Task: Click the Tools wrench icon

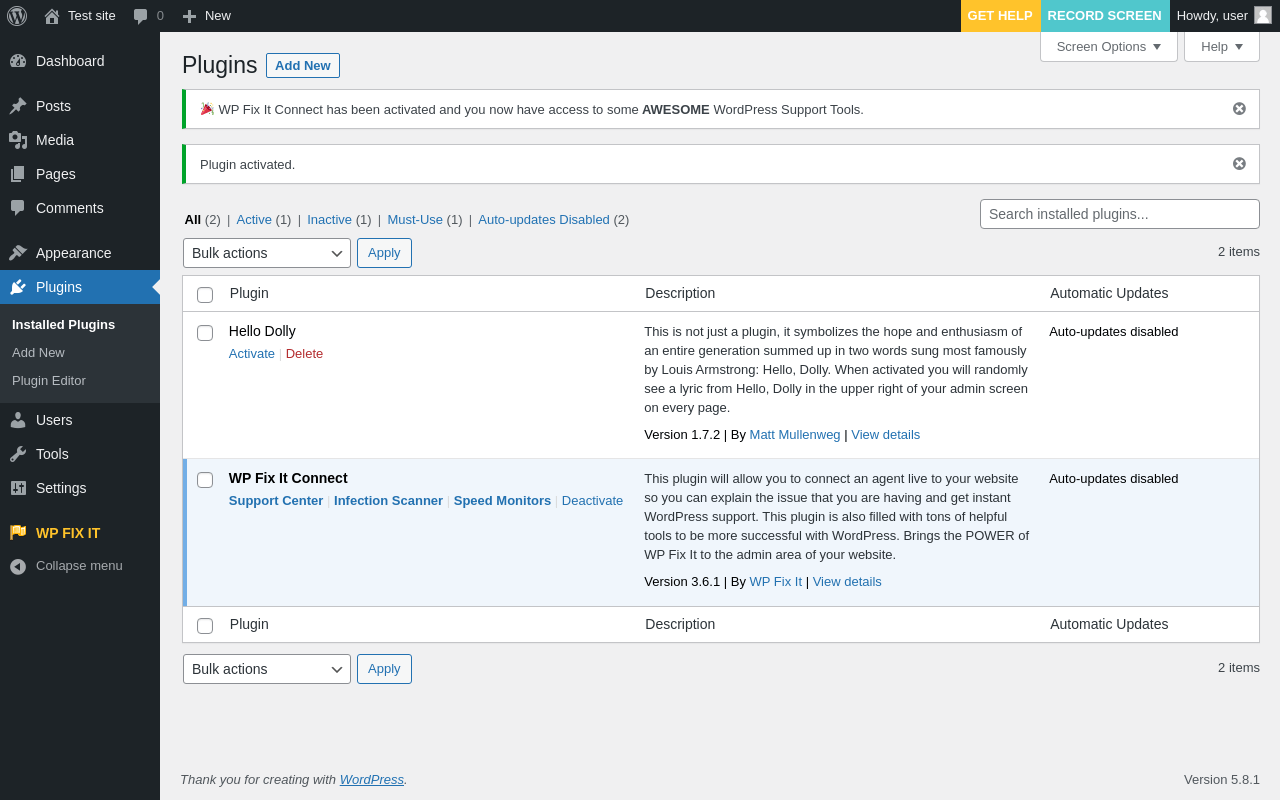Action: (18, 454)
